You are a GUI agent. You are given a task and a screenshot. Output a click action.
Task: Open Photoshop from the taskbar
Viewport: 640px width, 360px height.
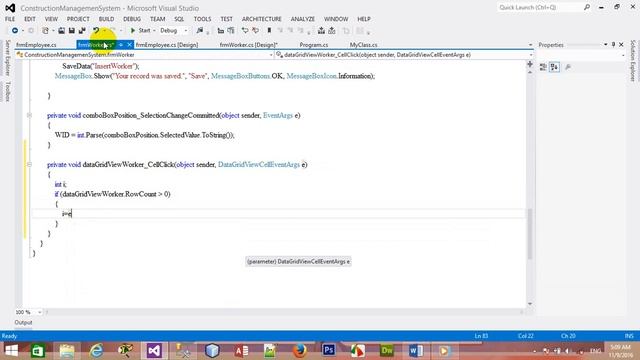coord(329,350)
